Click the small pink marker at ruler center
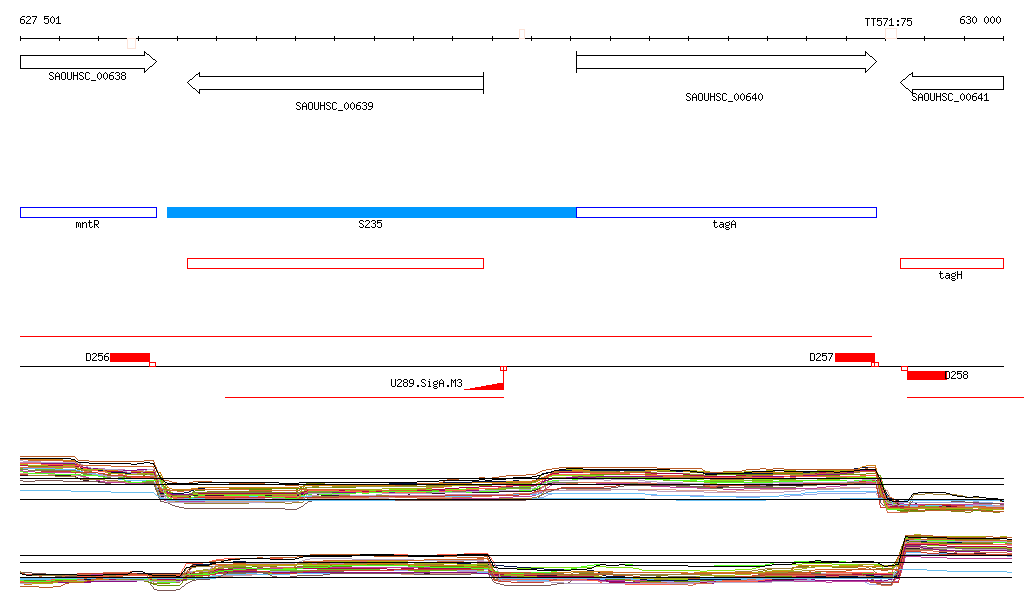 click(522, 34)
